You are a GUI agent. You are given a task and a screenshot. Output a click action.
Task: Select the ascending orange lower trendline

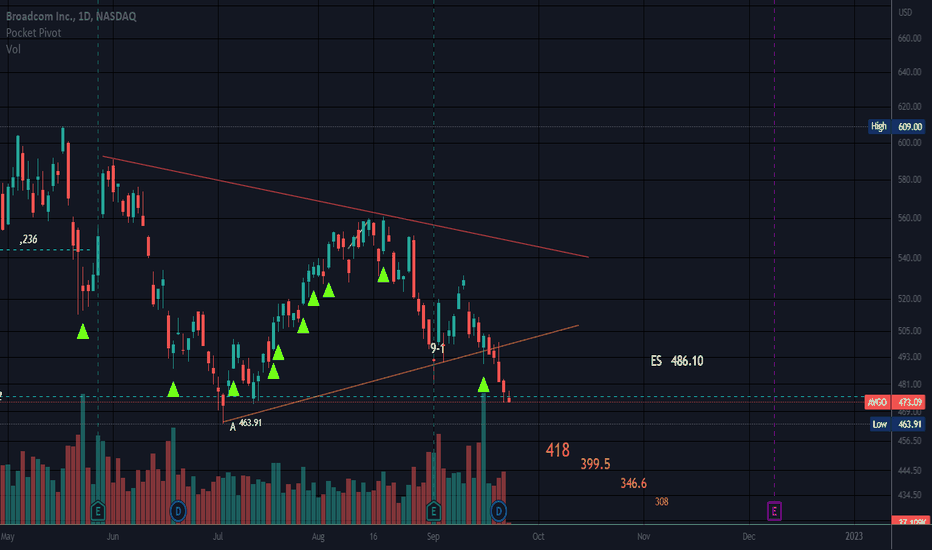click(401, 373)
